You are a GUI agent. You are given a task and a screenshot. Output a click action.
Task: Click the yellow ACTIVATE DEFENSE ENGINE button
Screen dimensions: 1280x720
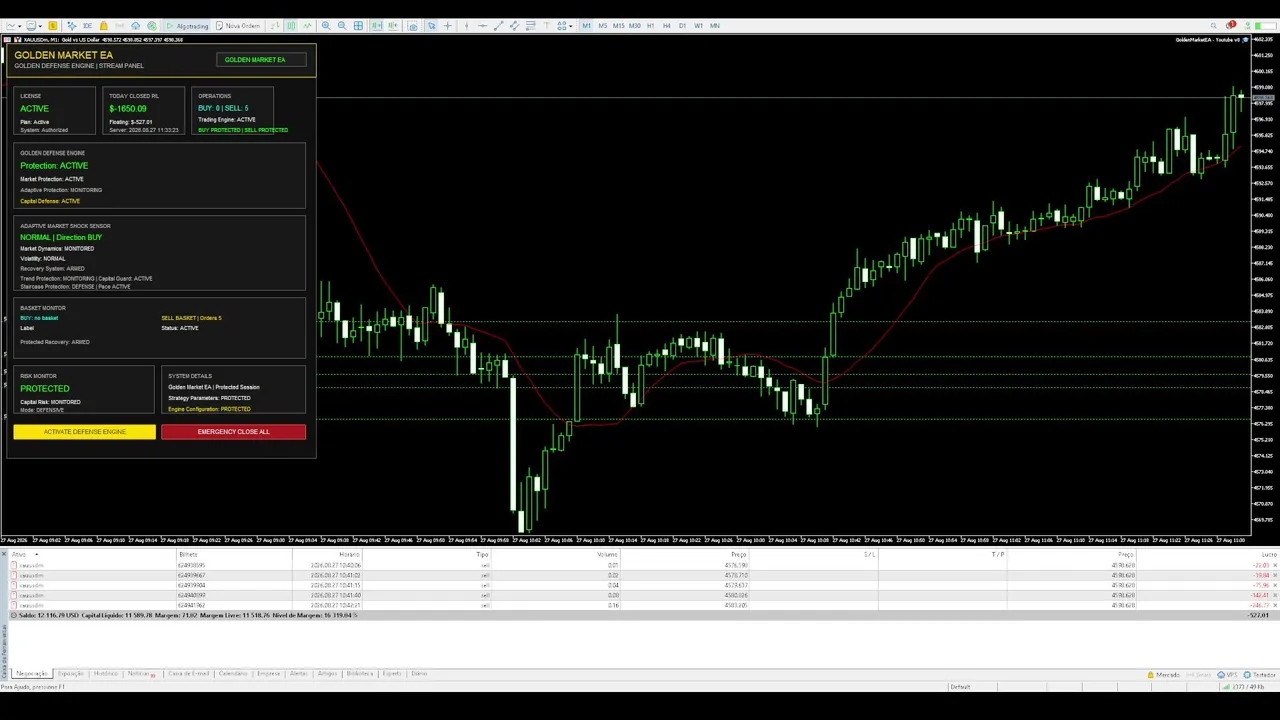click(x=85, y=432)
